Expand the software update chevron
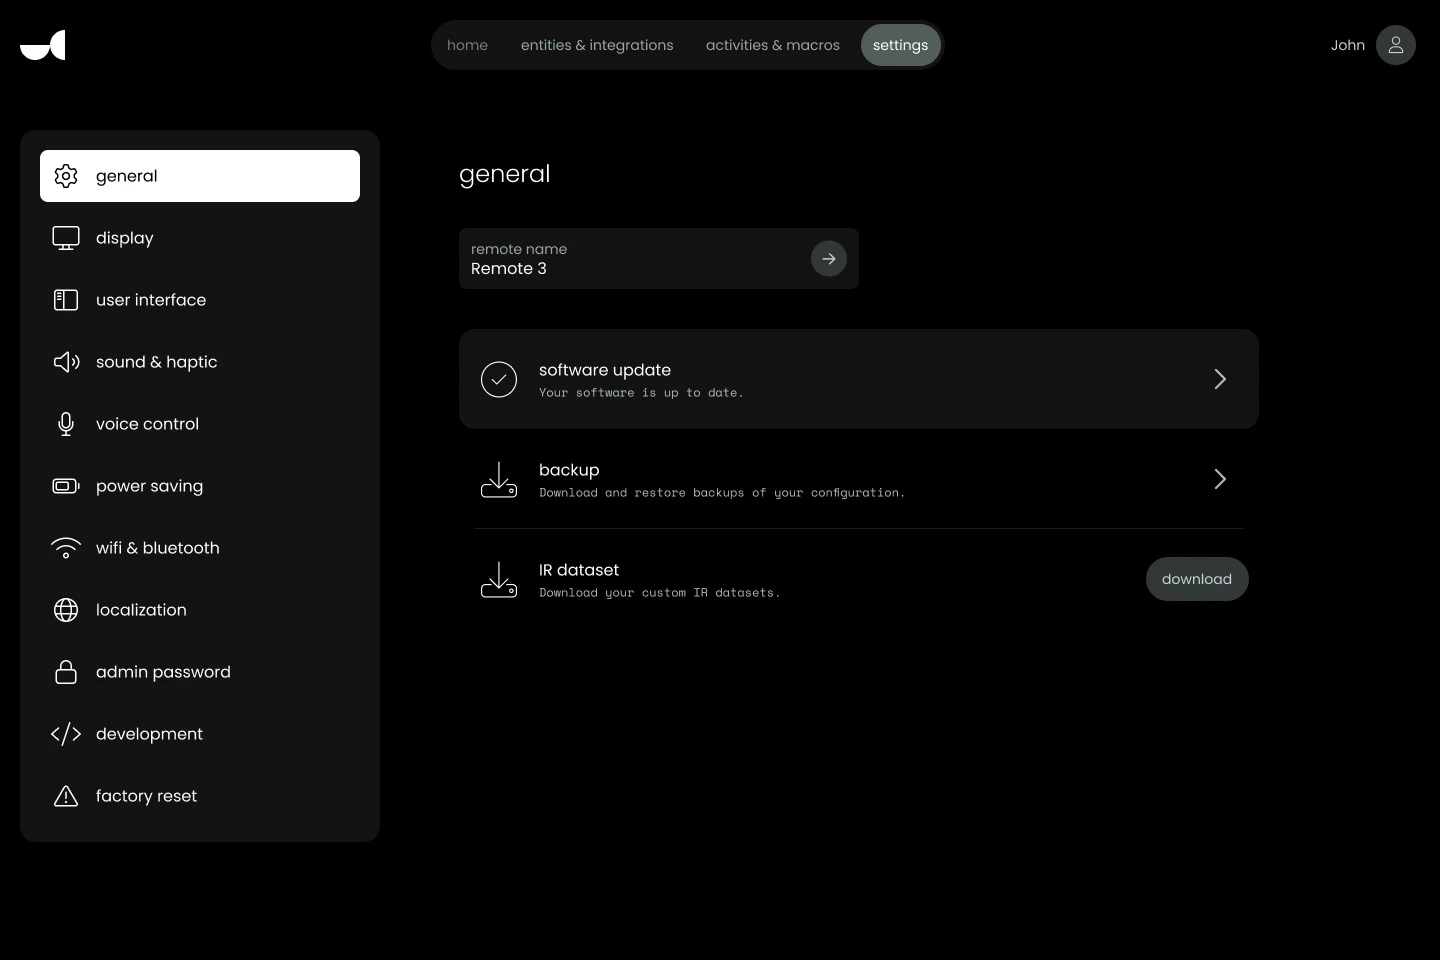 coord(1219,379)
